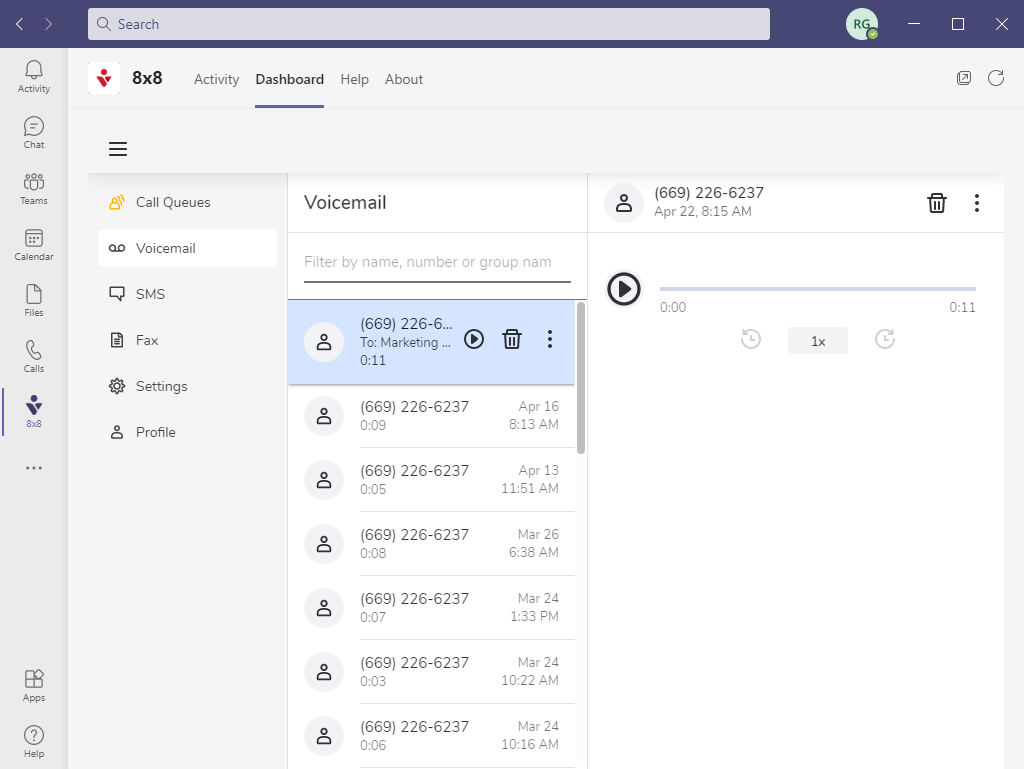Select the Apr 16 8:13 AM voicemail
The width and height of the screenshot is (1024, 769).
point(432,415)
